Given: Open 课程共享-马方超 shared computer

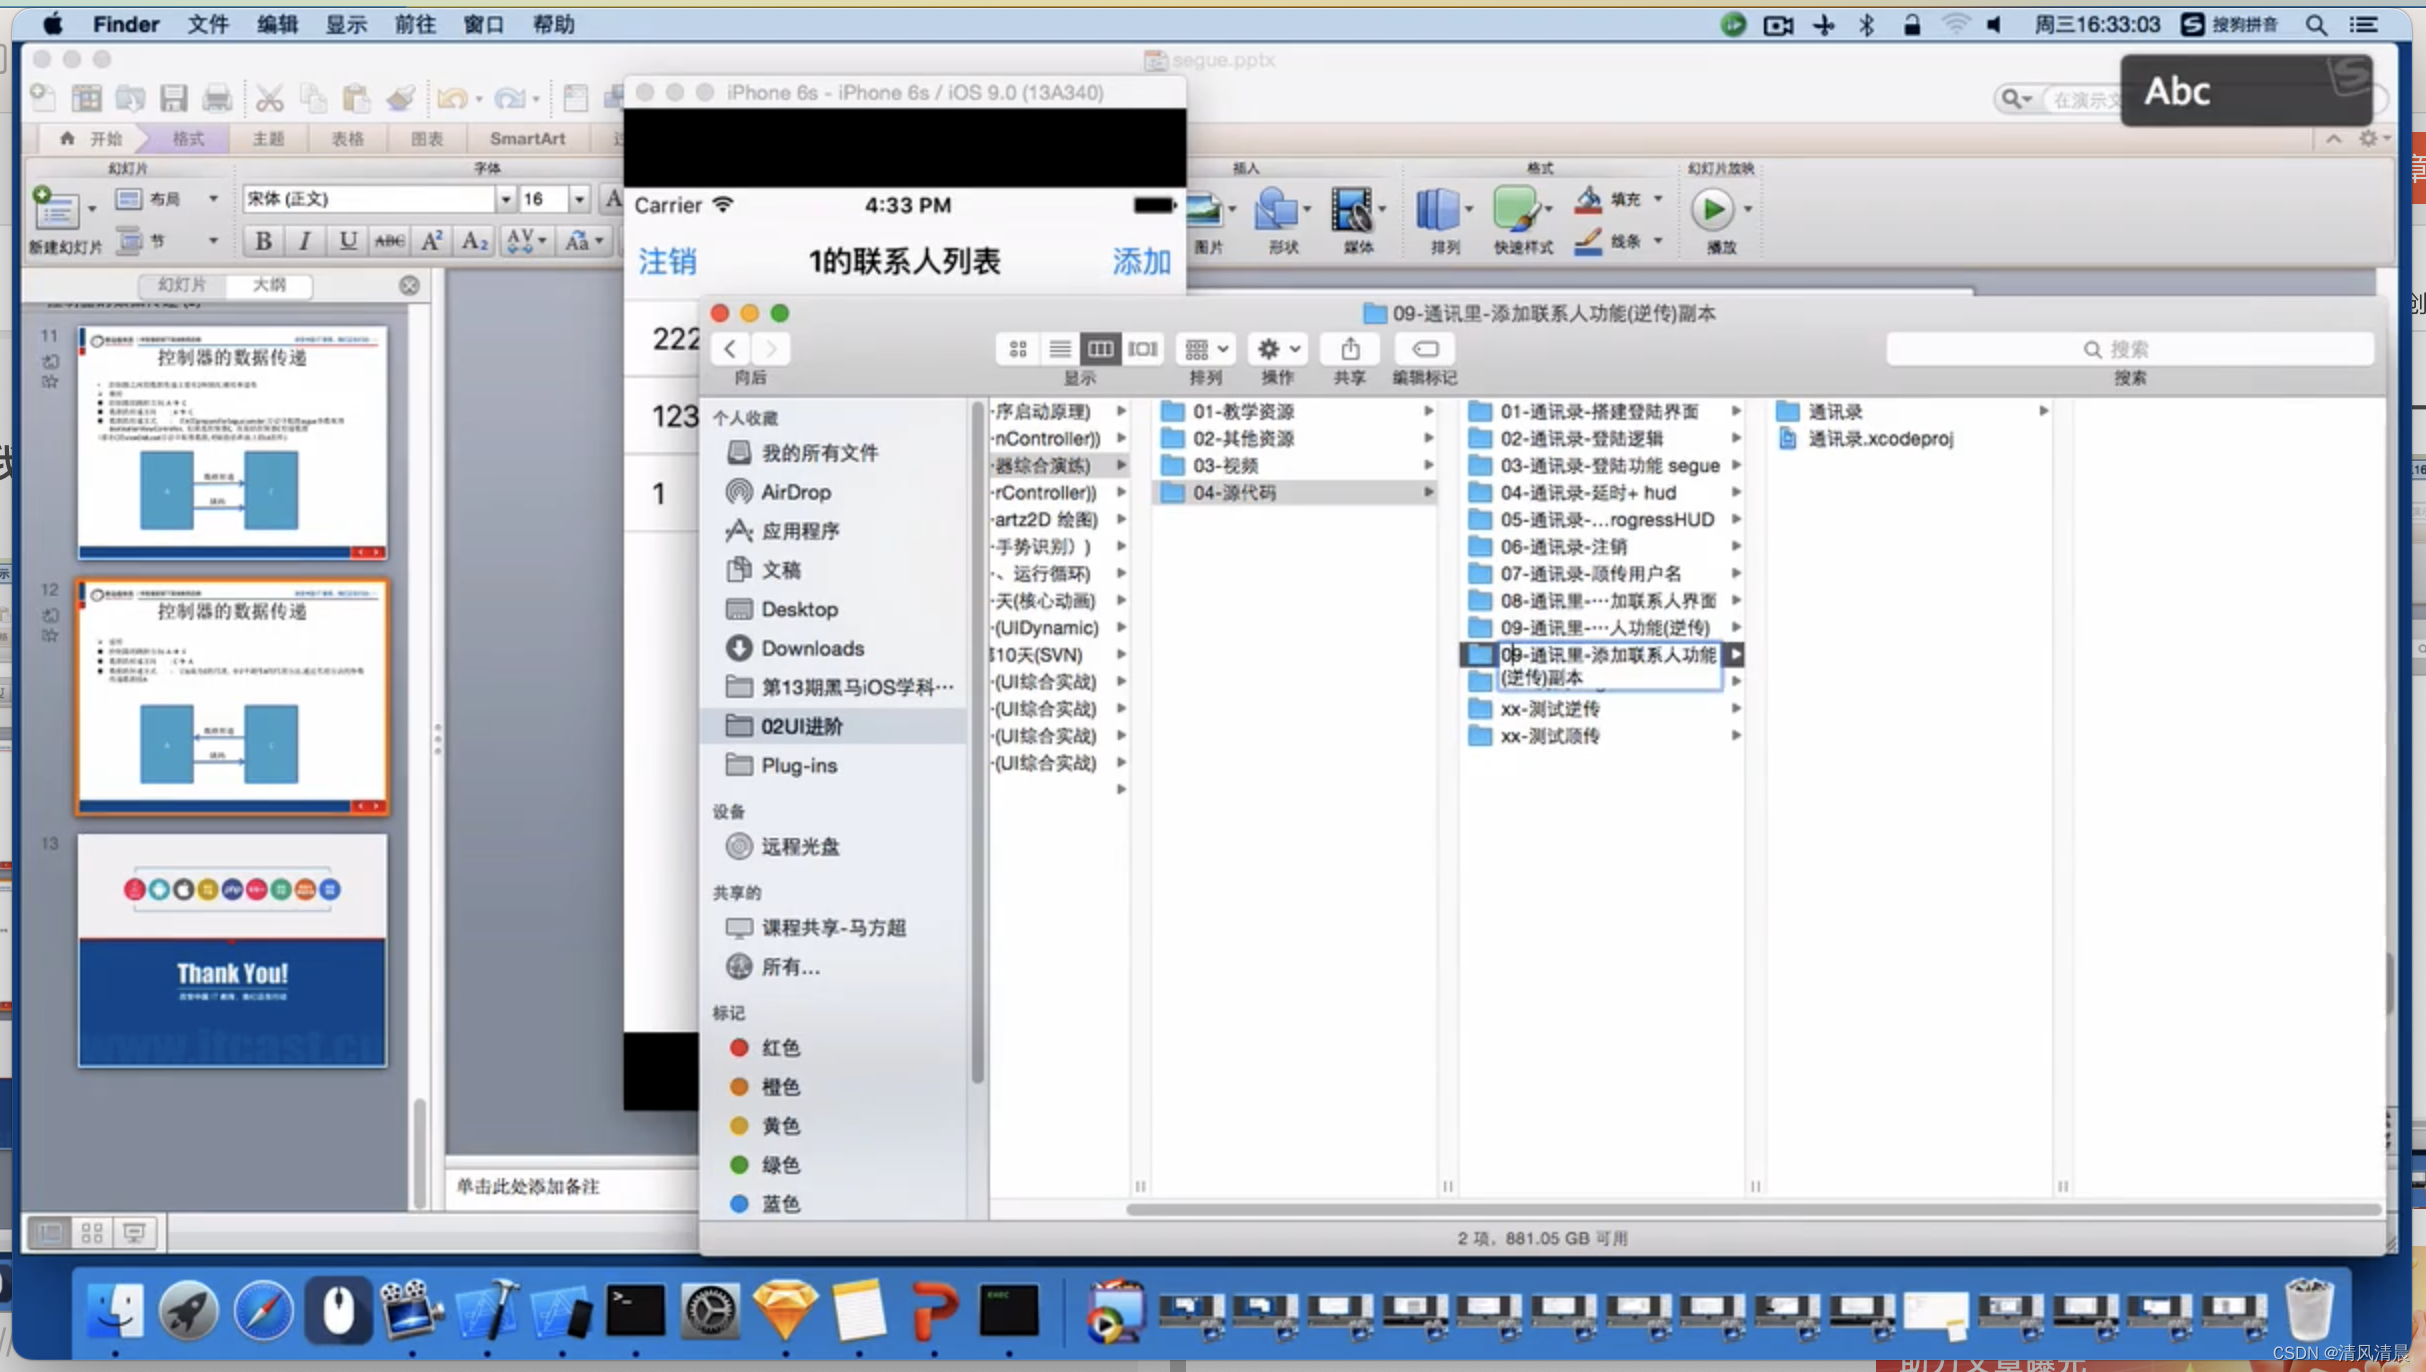Looking at the screenshot, I should [833, 927].
